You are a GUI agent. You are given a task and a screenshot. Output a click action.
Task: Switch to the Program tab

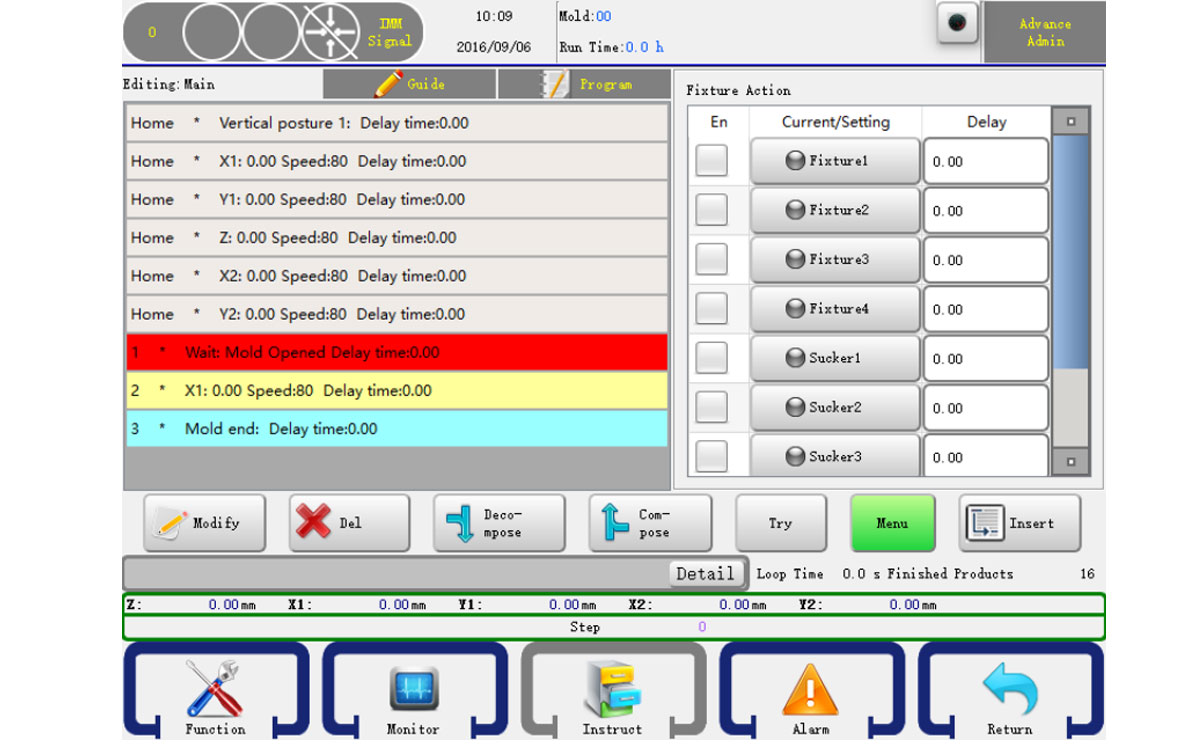click(x=584, y=84)
